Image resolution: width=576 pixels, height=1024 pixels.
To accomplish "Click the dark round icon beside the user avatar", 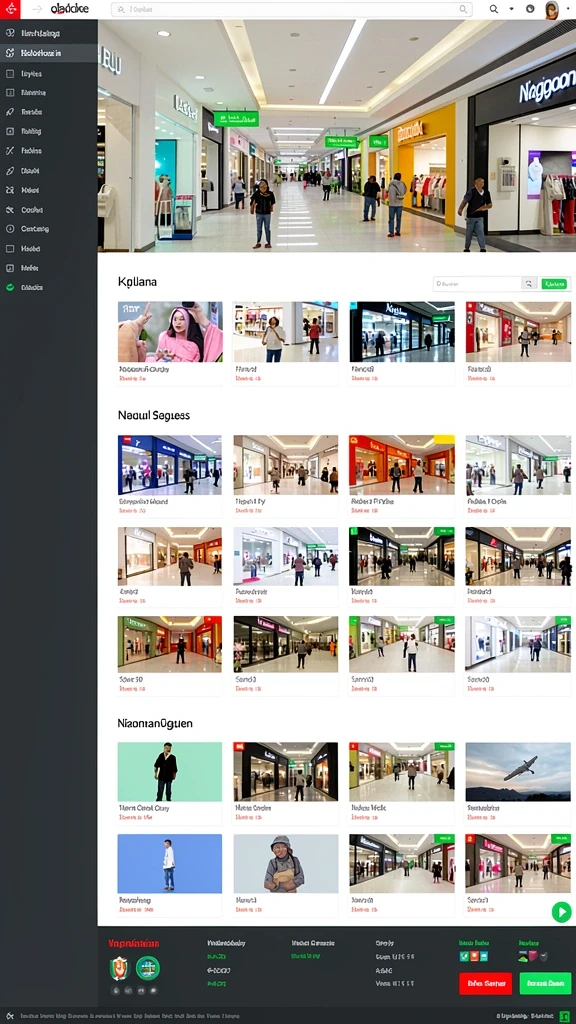I will [530, 9].
